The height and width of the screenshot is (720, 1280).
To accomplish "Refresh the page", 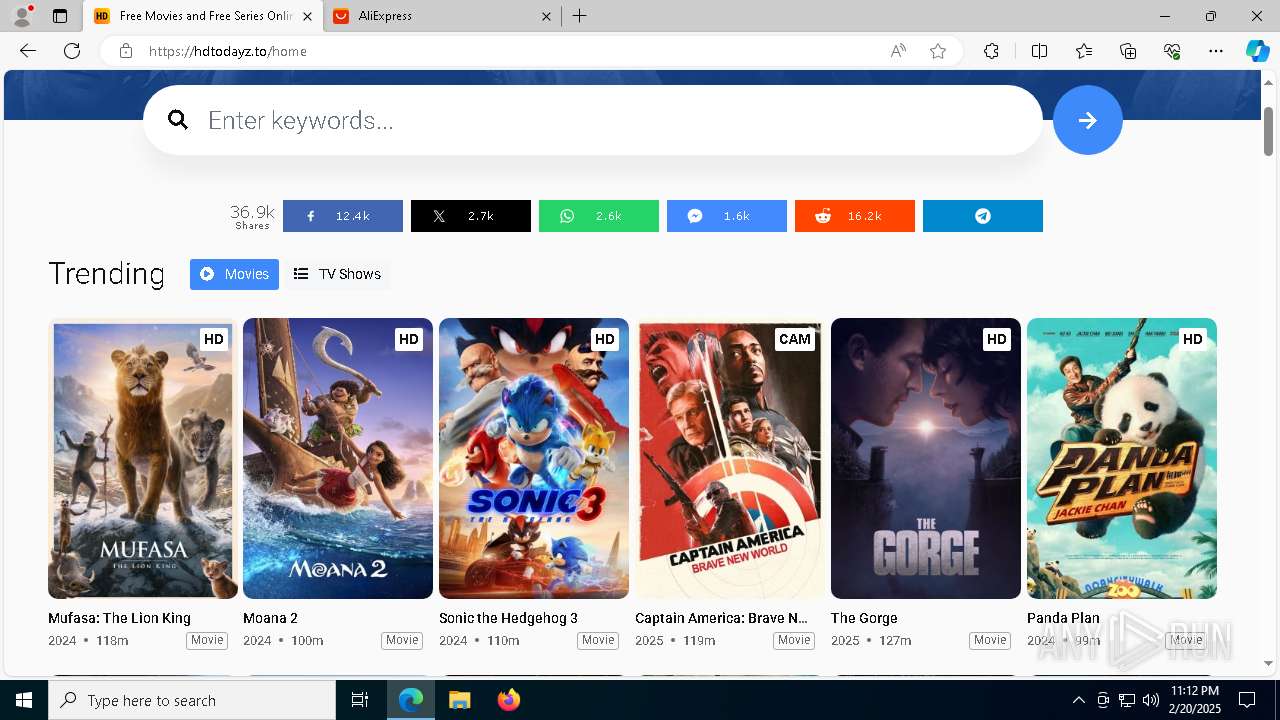I will 72,51.
